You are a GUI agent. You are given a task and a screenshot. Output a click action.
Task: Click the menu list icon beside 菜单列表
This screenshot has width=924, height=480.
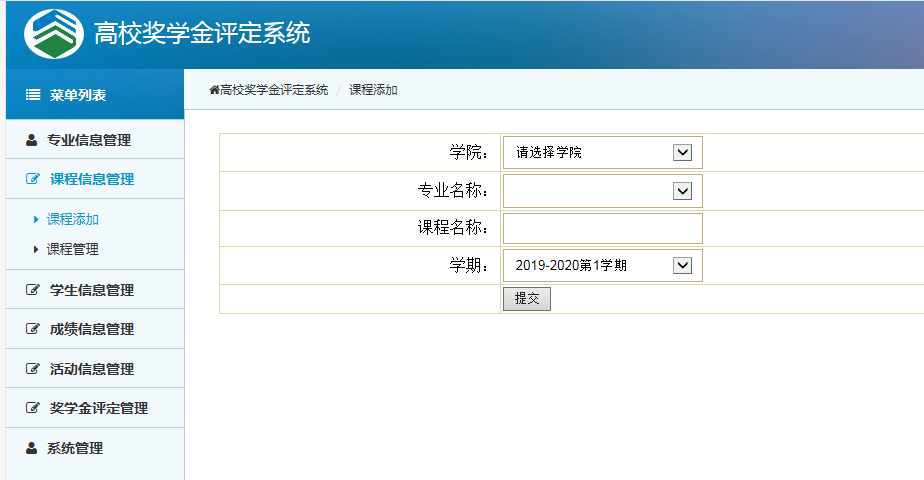(x=32, y=95)
